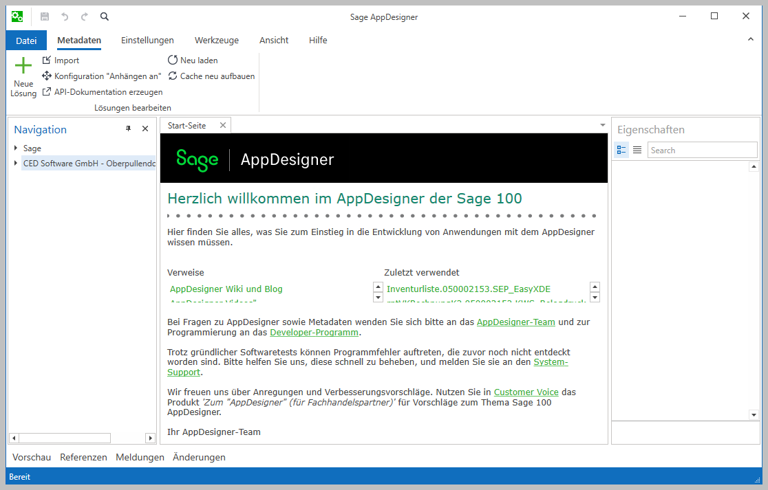Collapse the ribbon with the chevron
Image resolution: width=768 pixels, height=490 pixels.
pos(750,39)
